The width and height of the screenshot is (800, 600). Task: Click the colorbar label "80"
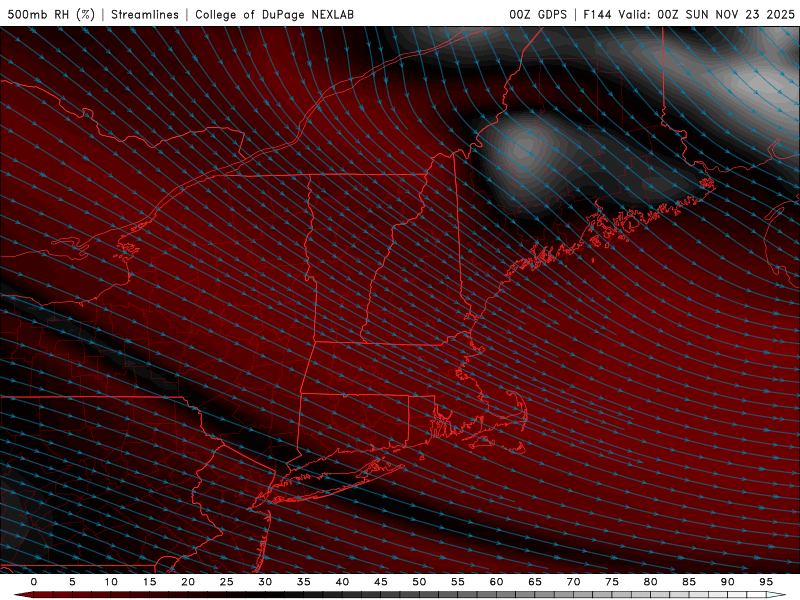pyautogui.click(x=650, y=582)
